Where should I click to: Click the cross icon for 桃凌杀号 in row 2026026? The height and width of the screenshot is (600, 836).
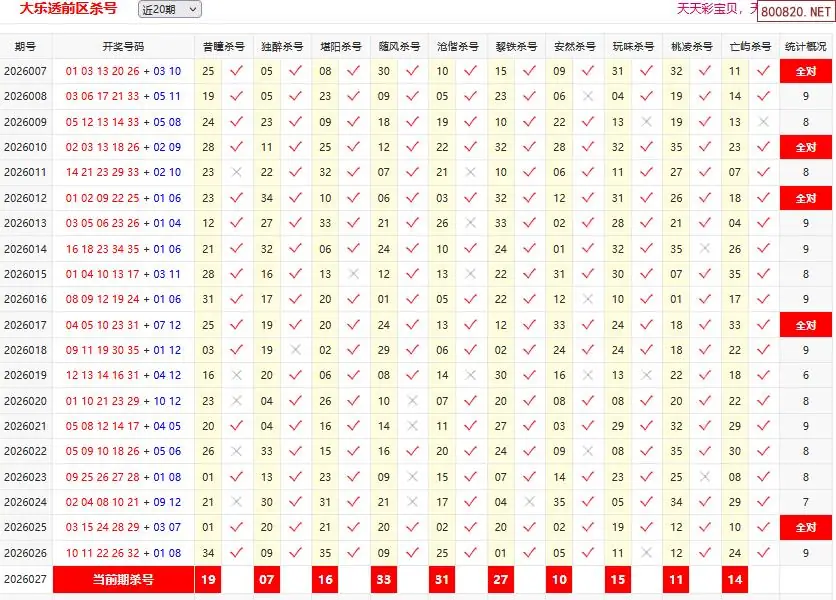(x=705, y=553)
